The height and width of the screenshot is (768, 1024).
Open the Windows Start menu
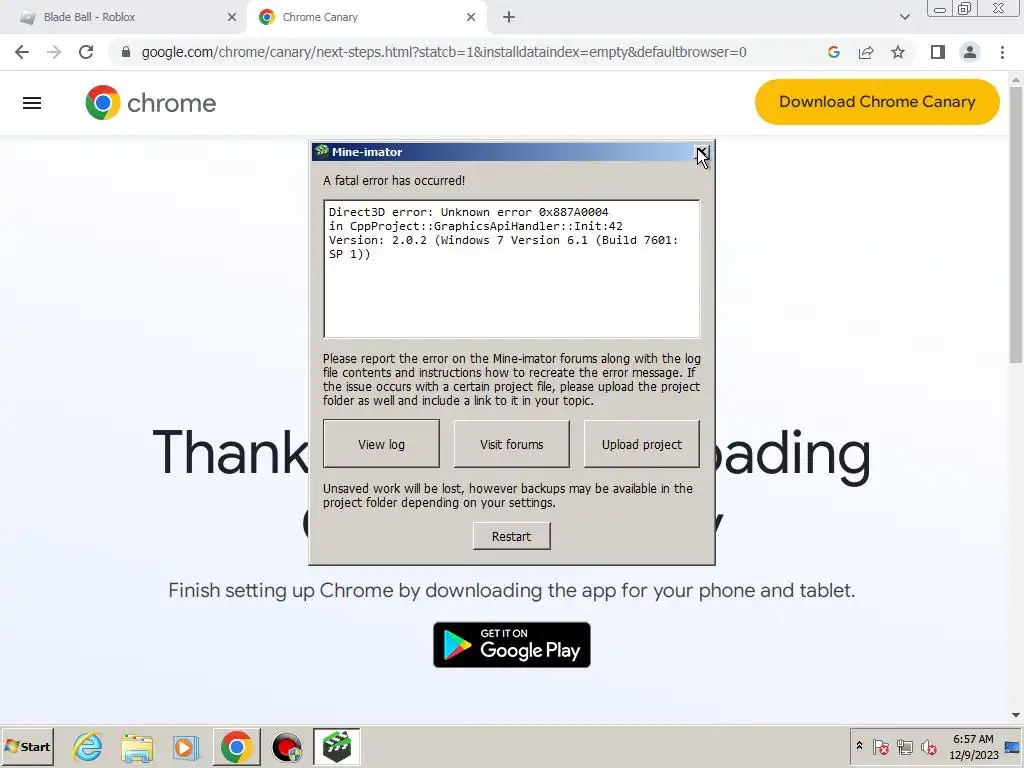coord(27,746)
